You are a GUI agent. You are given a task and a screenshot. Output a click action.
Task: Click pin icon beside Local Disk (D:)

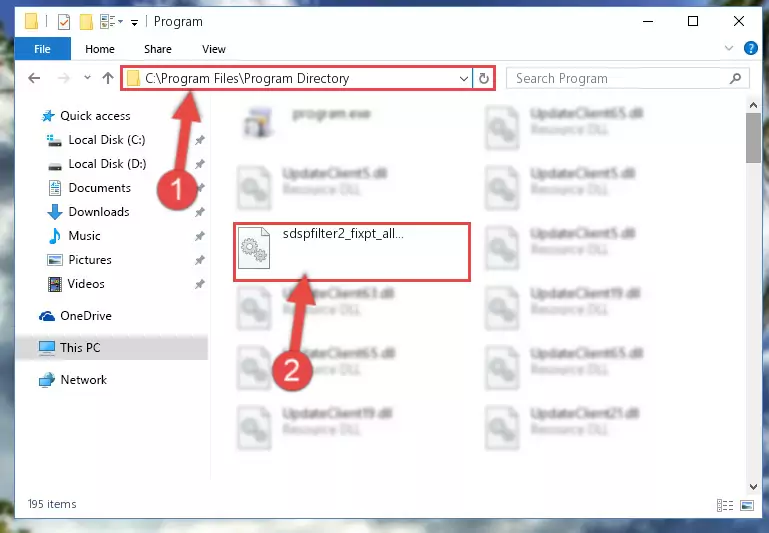point(200,164)
